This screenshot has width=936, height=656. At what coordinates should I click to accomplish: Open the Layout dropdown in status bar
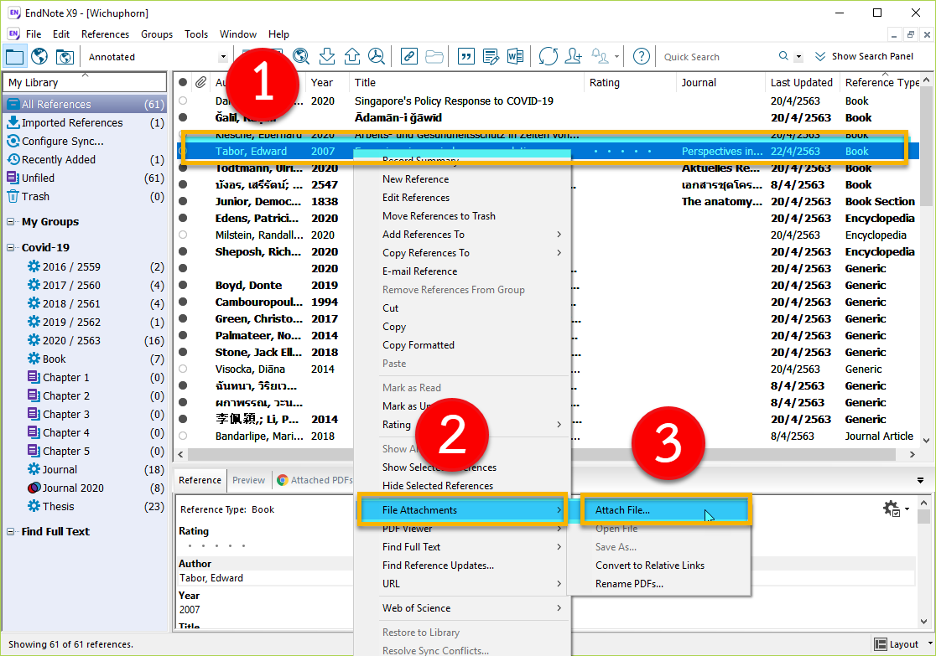click(903, 645)
